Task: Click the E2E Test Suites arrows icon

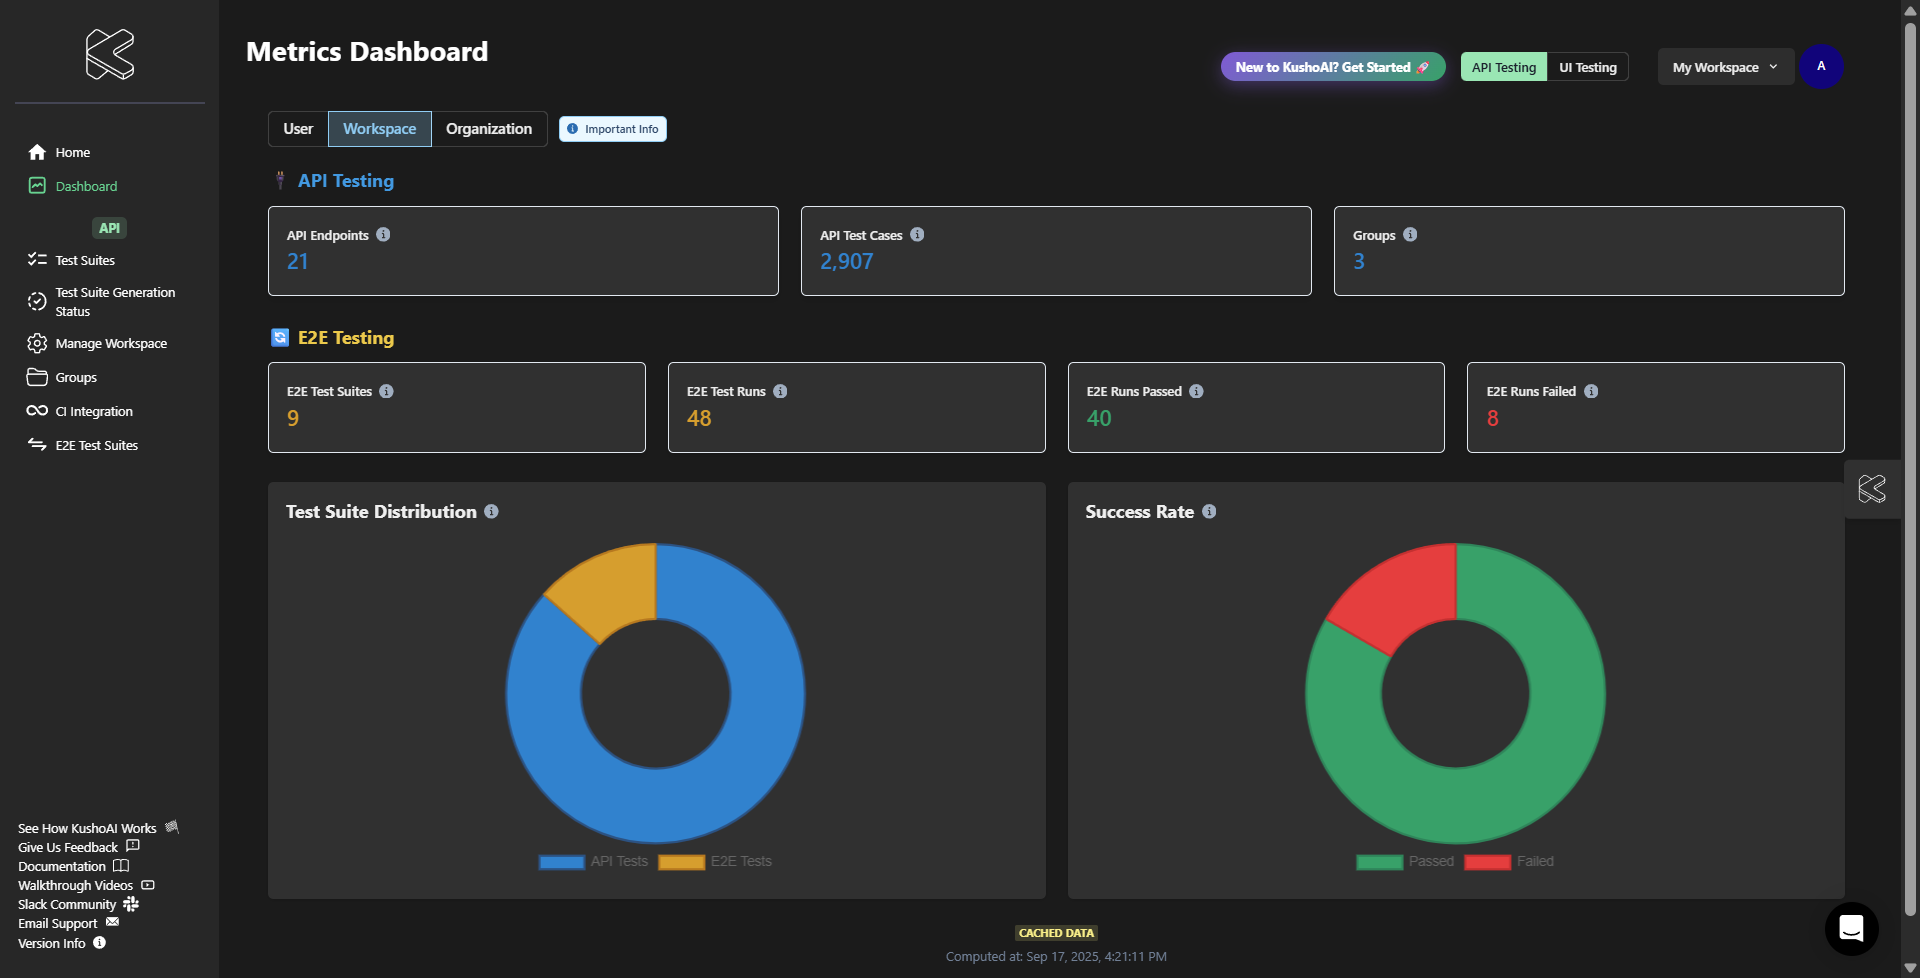Action: pos(37,445)
